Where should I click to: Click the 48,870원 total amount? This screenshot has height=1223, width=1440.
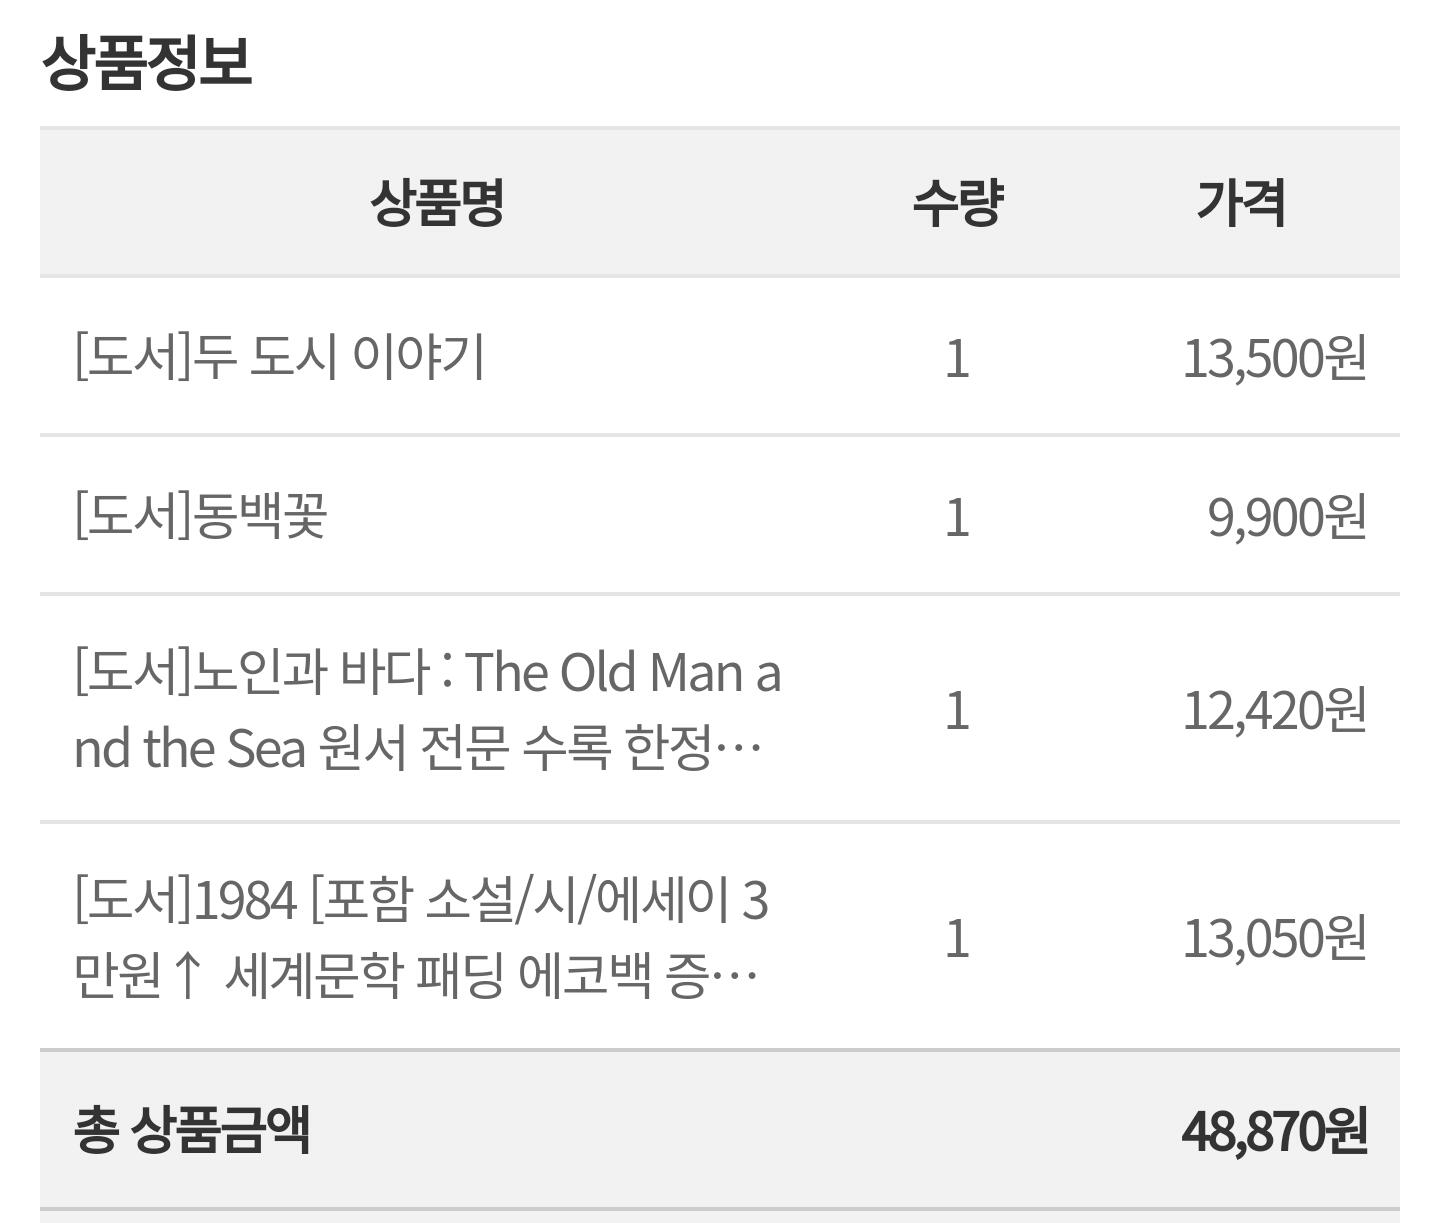(1274, 1131)
